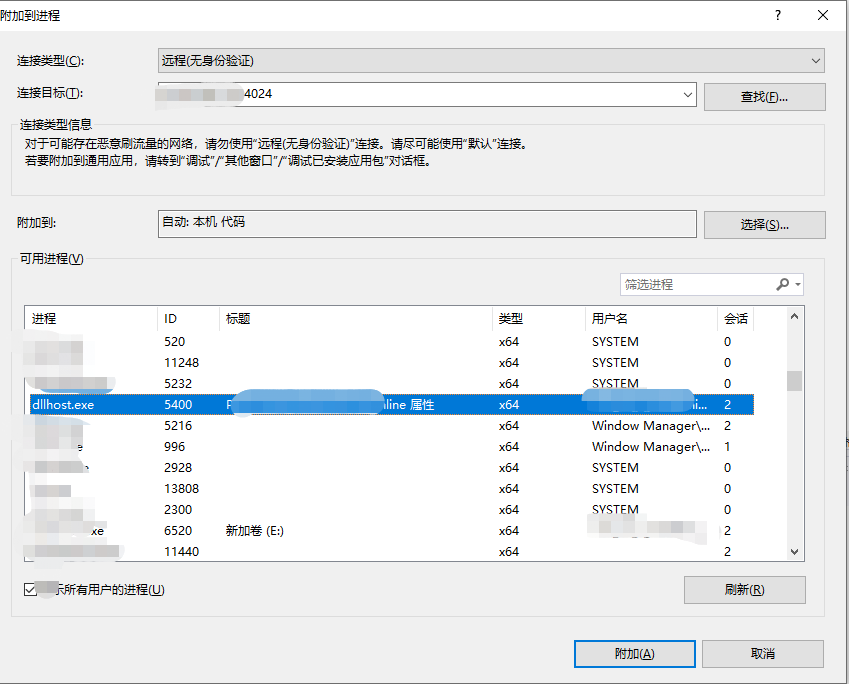The height and width of the screenshot is (684, 849).
Task: Click the search magnifier icon in filter box
Action: 783,284
